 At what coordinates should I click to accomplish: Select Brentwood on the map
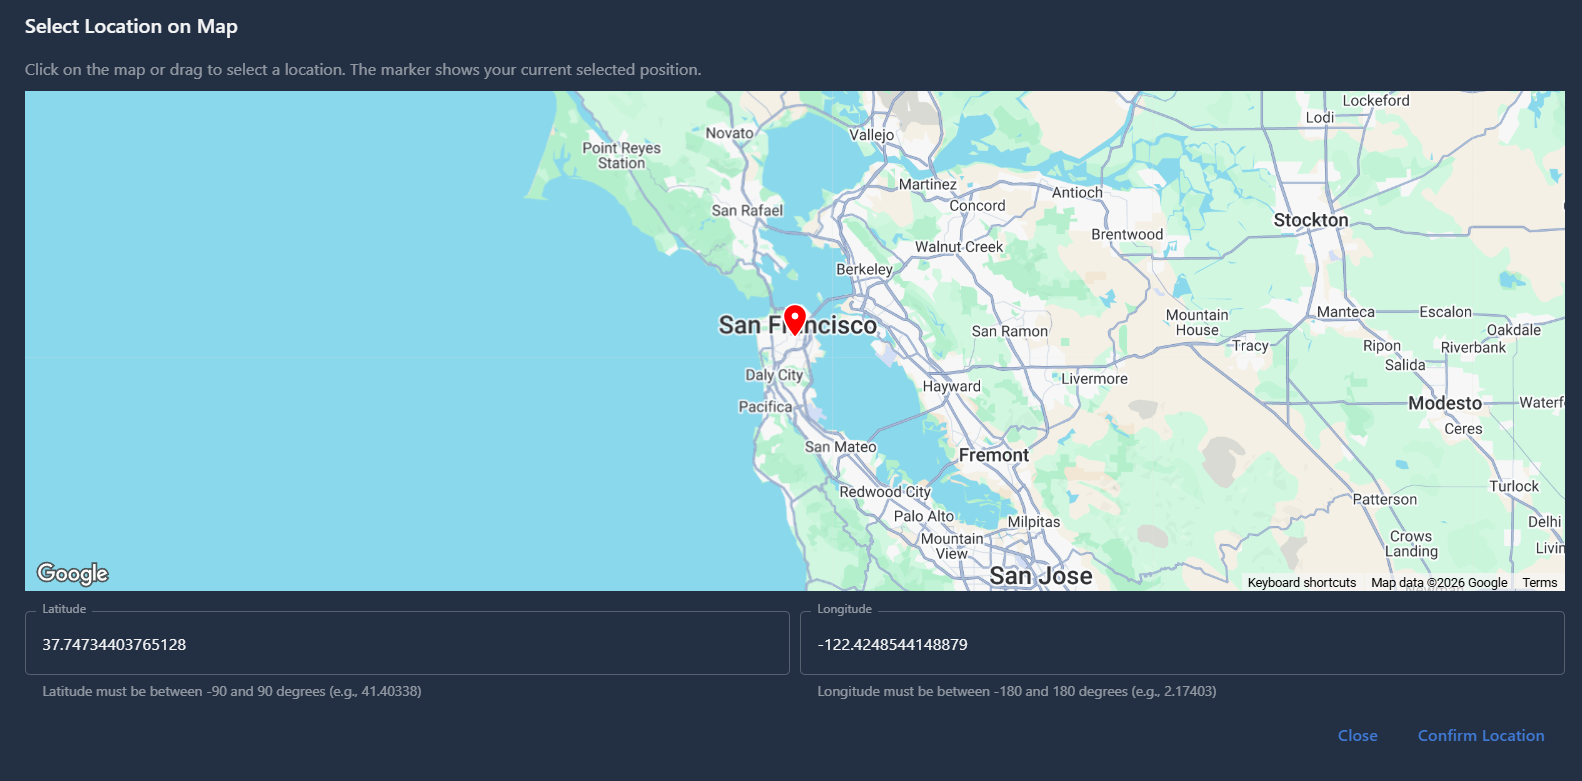pyautogui.click(x=1127, y=234)
